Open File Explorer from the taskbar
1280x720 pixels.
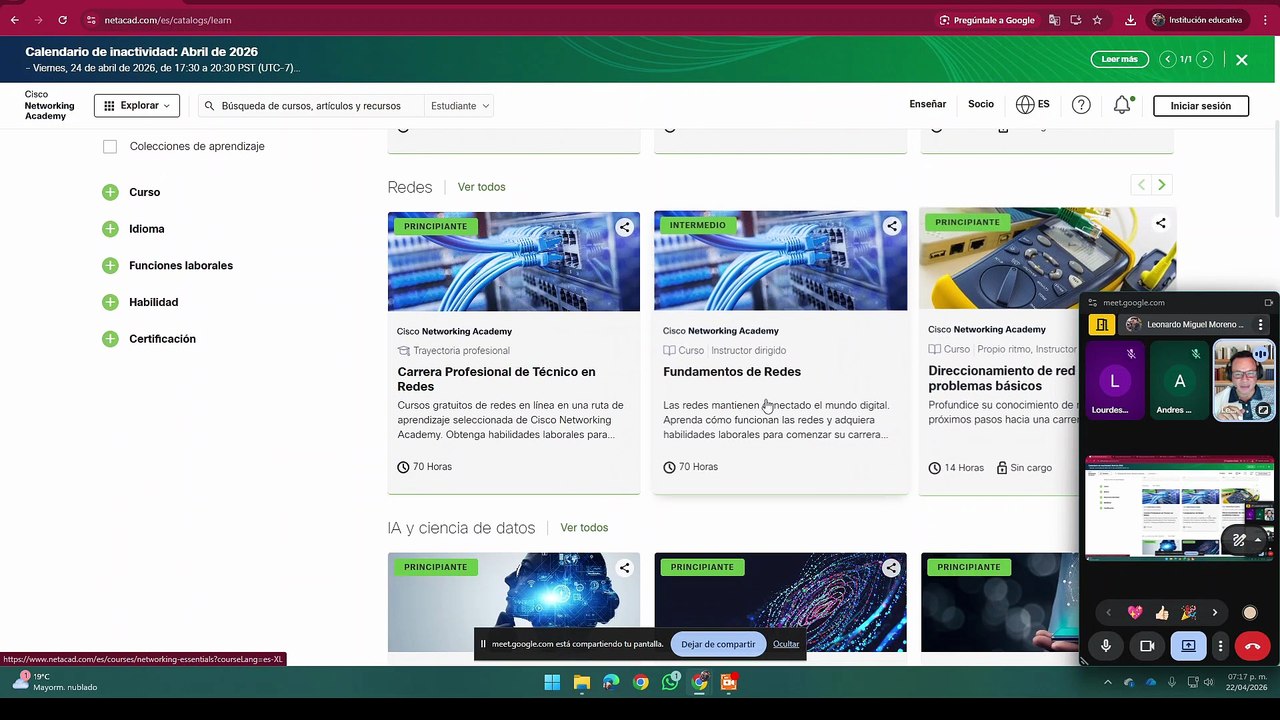(x=582, y=683)
